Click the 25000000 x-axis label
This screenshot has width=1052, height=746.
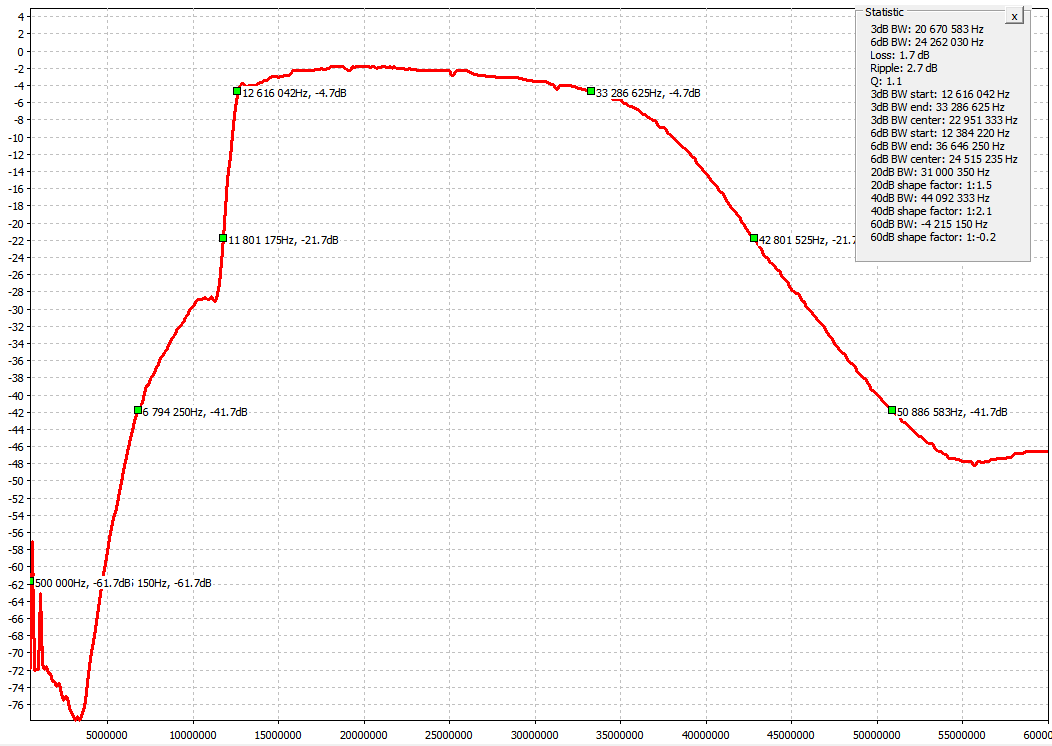click(449, 733)
